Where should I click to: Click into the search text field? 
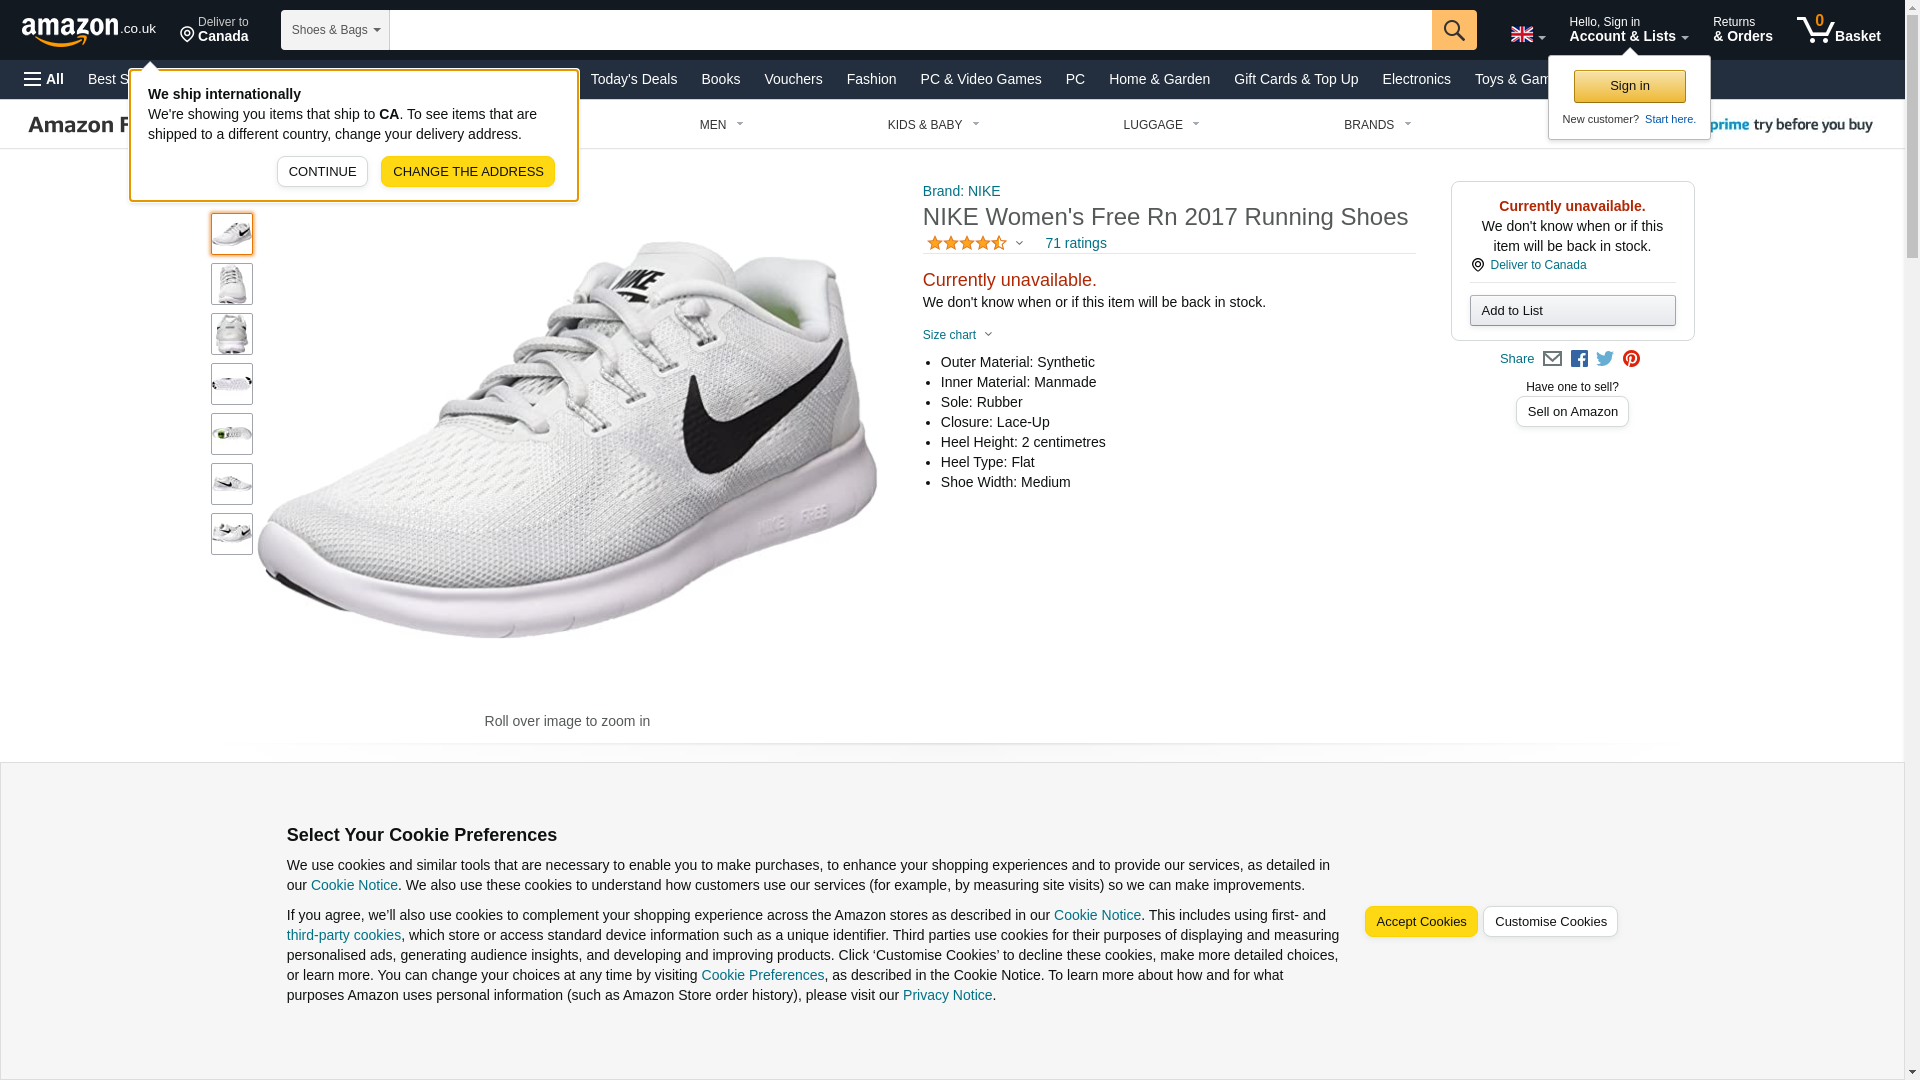[910, 30]
